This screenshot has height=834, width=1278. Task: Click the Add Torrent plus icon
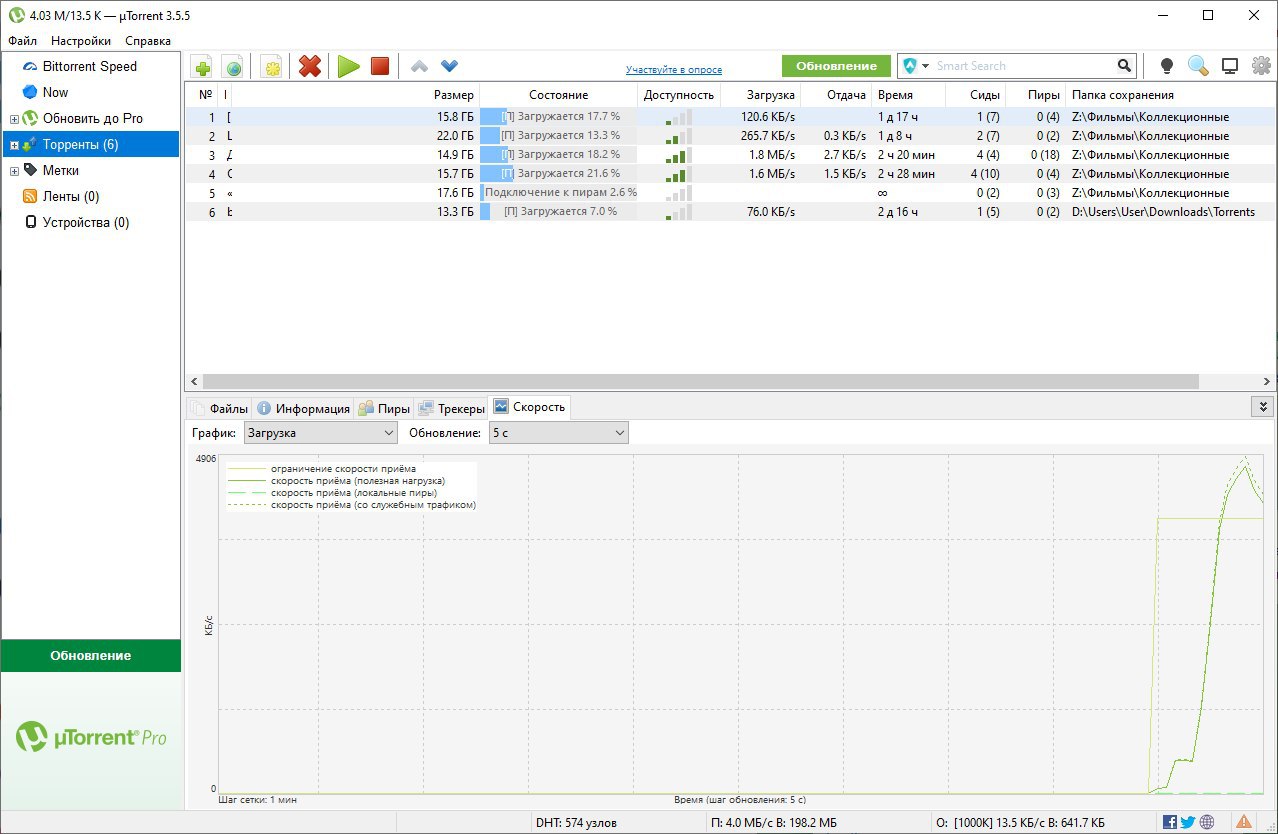203,67
